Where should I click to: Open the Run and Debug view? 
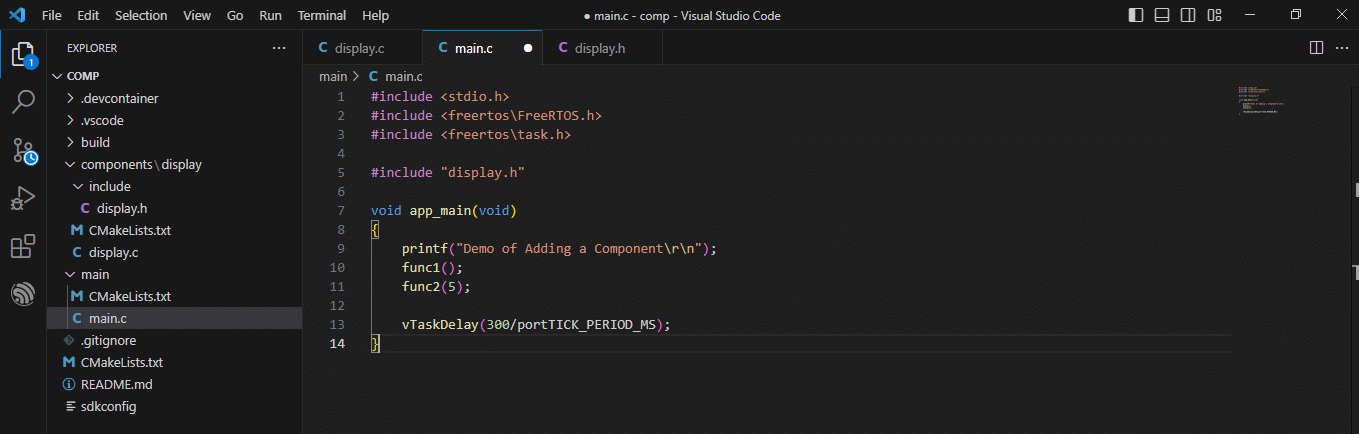(x=23, y=199)
